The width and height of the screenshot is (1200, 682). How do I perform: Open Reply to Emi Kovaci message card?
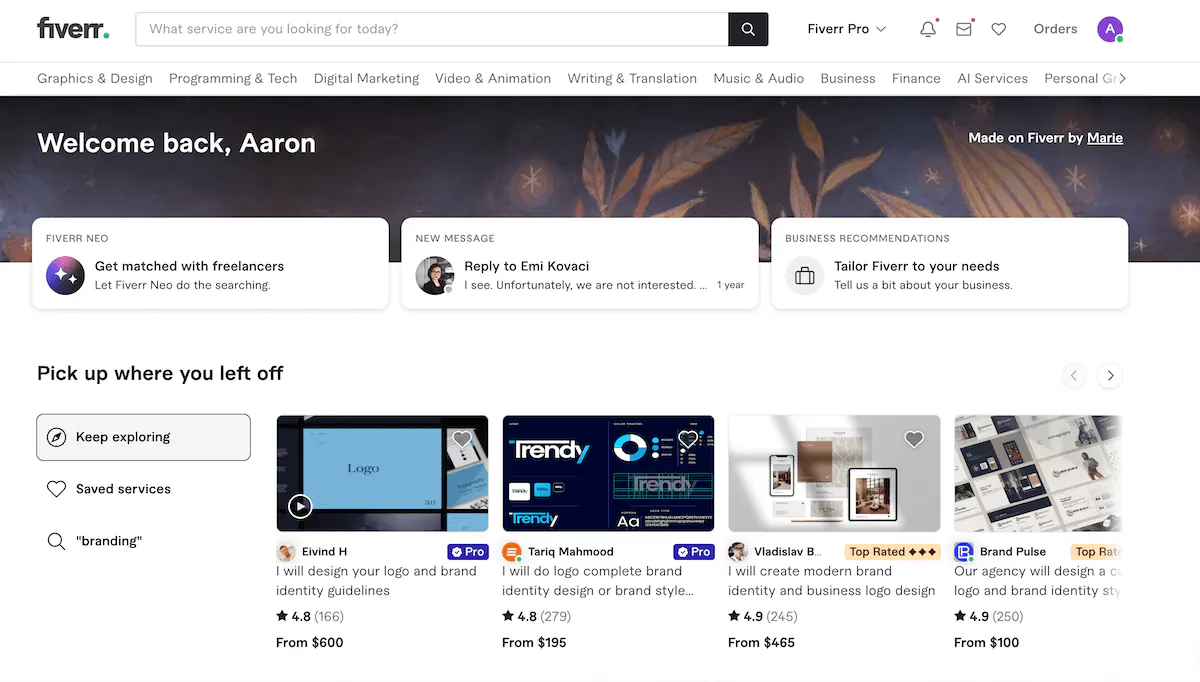click(x=580, y=264)
